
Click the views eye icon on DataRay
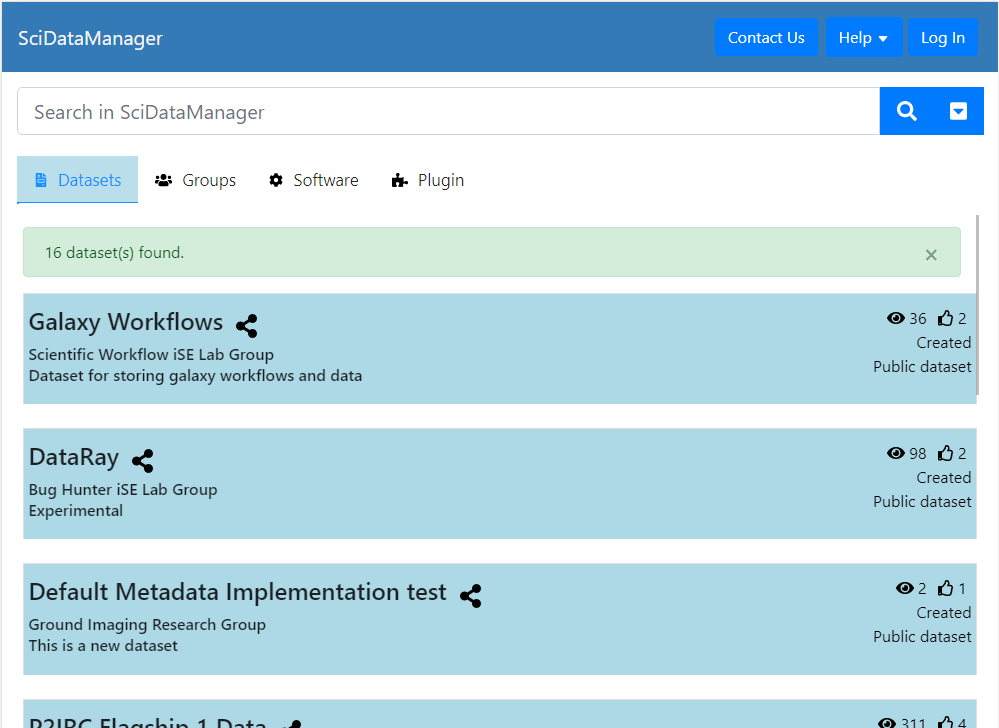(x=896, y=453)
